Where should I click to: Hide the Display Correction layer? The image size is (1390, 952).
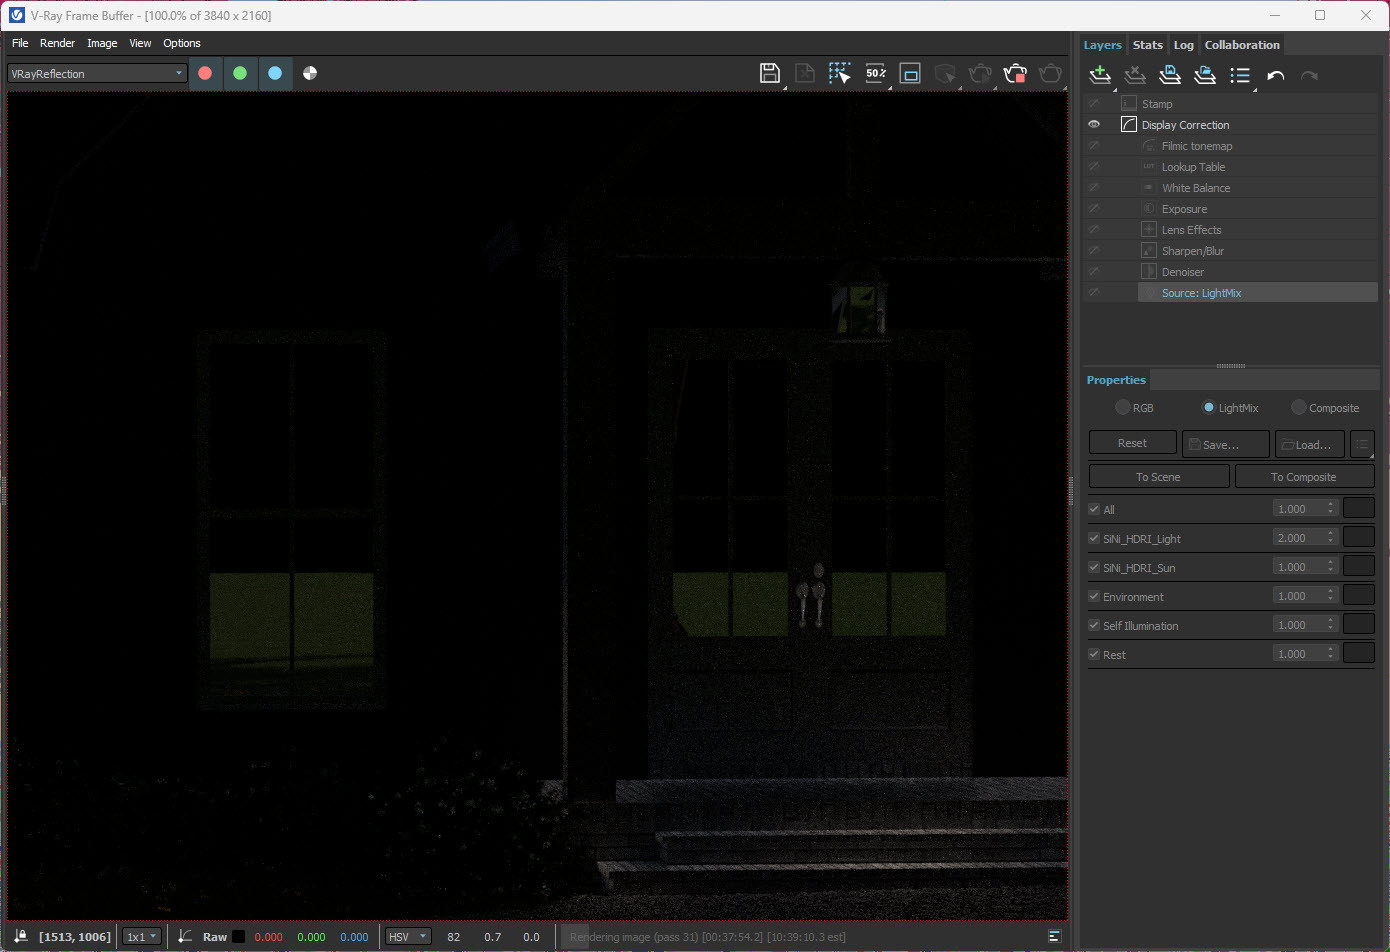1094,125
